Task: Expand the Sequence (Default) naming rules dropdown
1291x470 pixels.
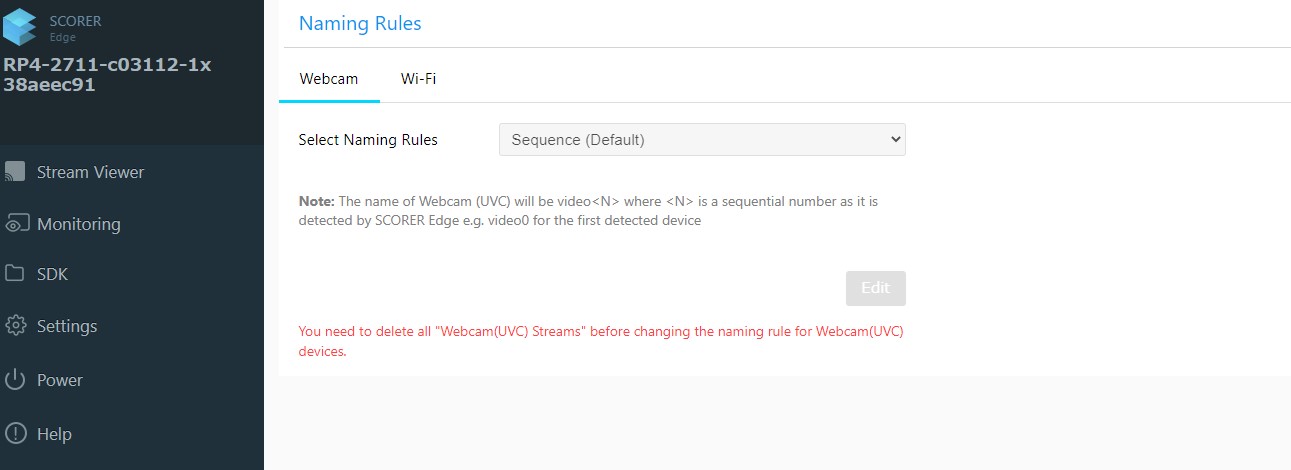Action: click(702, 140)
